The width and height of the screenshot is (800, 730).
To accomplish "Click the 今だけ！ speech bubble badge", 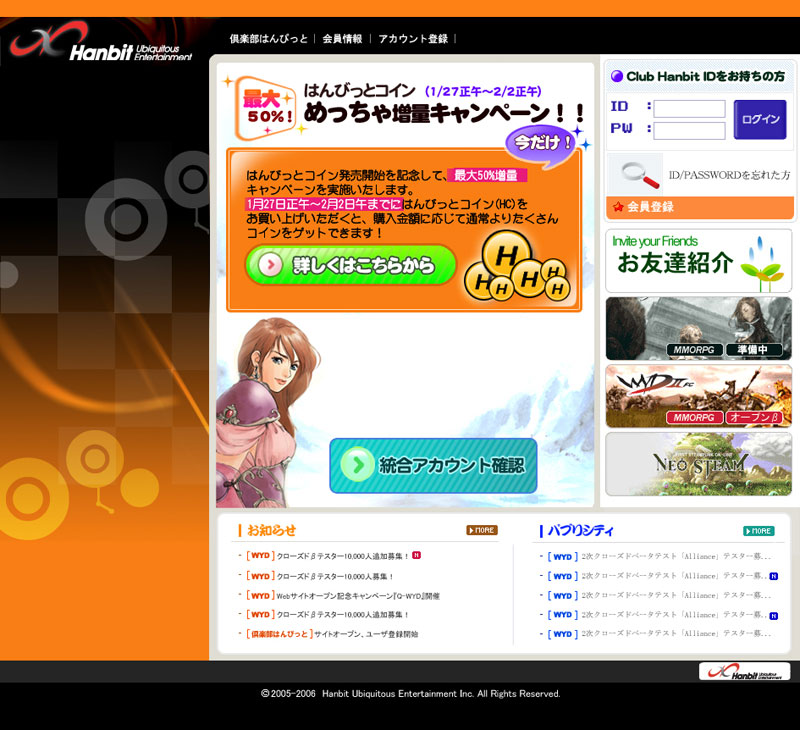I will pyautogui.click(x=541, y=143).
